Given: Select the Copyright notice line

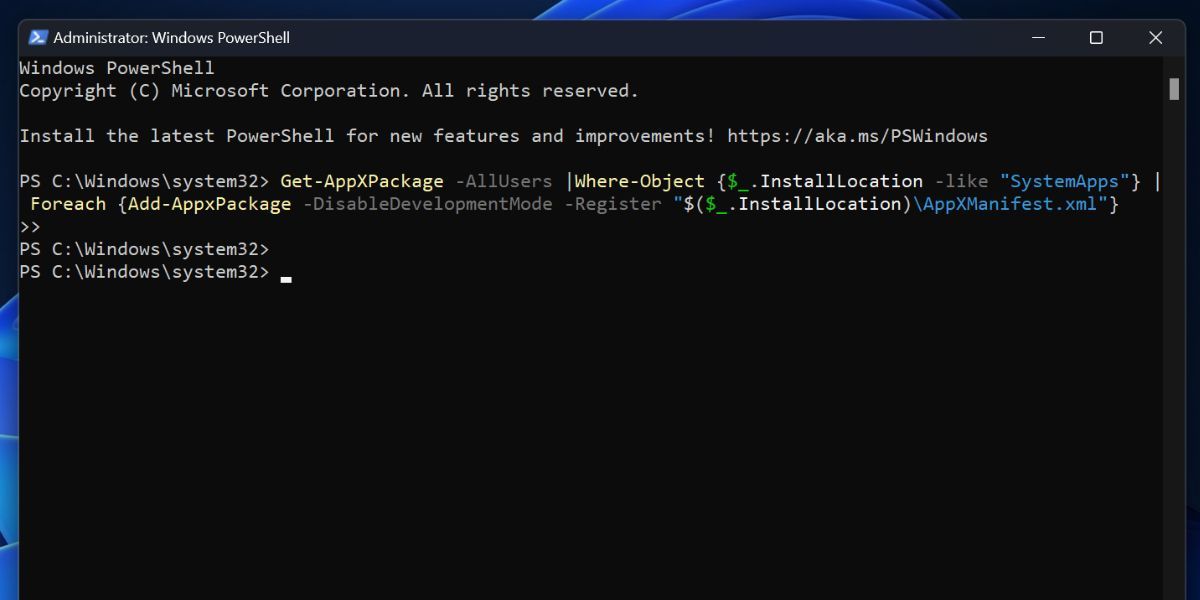Looking at the screenshot, I should [327, 90].
